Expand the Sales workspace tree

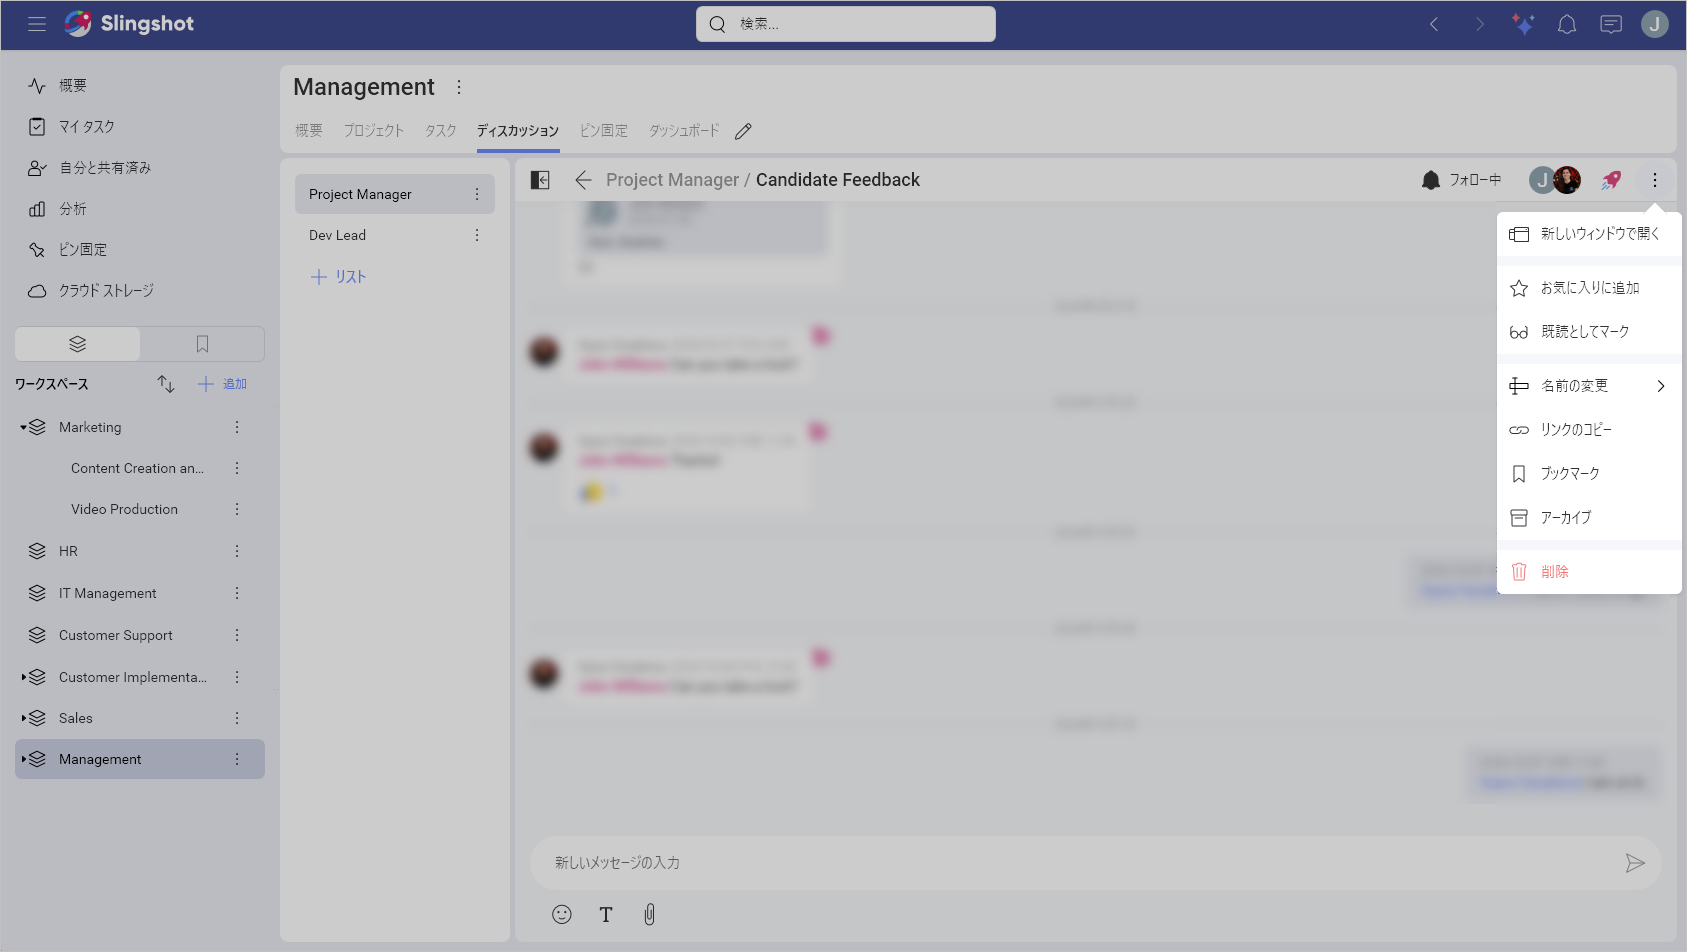point(24,718)
